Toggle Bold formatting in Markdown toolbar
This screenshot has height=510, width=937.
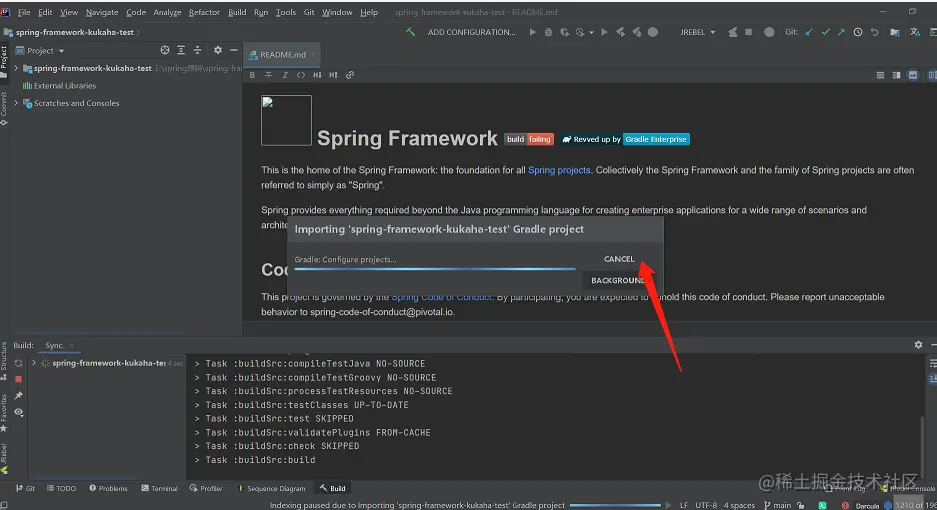pyautogui.click(x=252, y=75)
